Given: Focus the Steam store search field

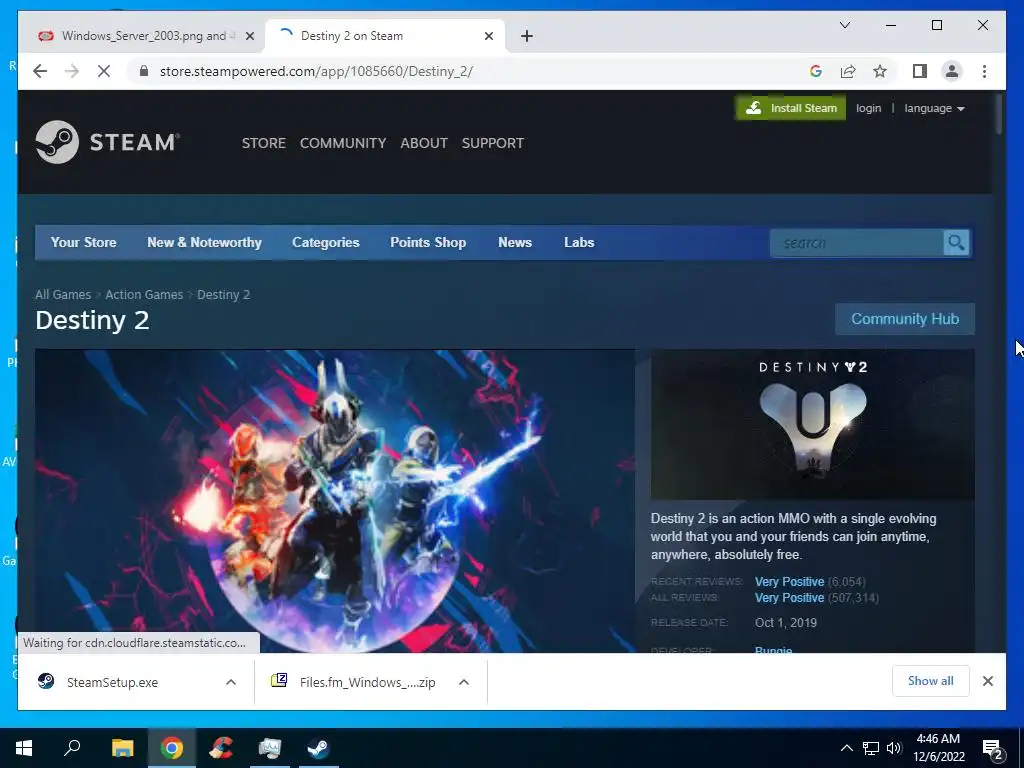Looking at the screenshot, I should point(857,243).
